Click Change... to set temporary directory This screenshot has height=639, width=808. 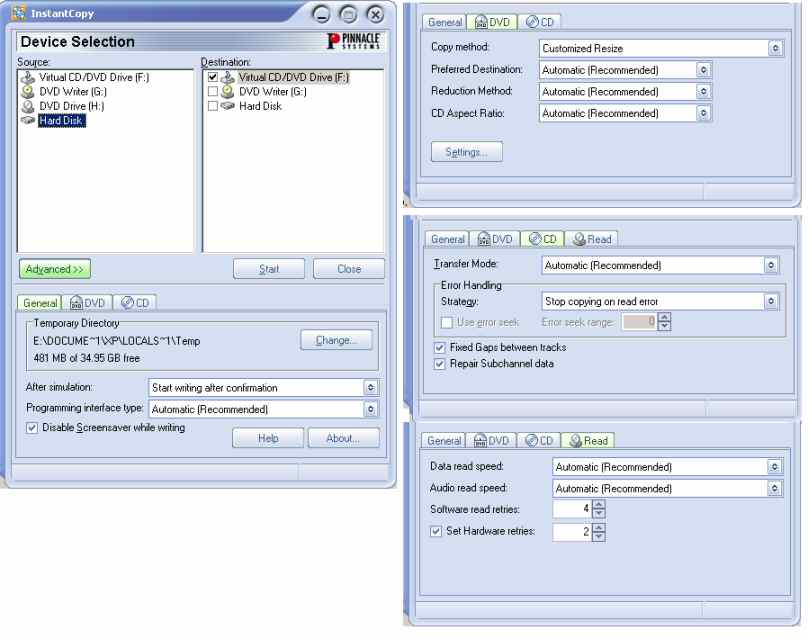tap(336, 340)
